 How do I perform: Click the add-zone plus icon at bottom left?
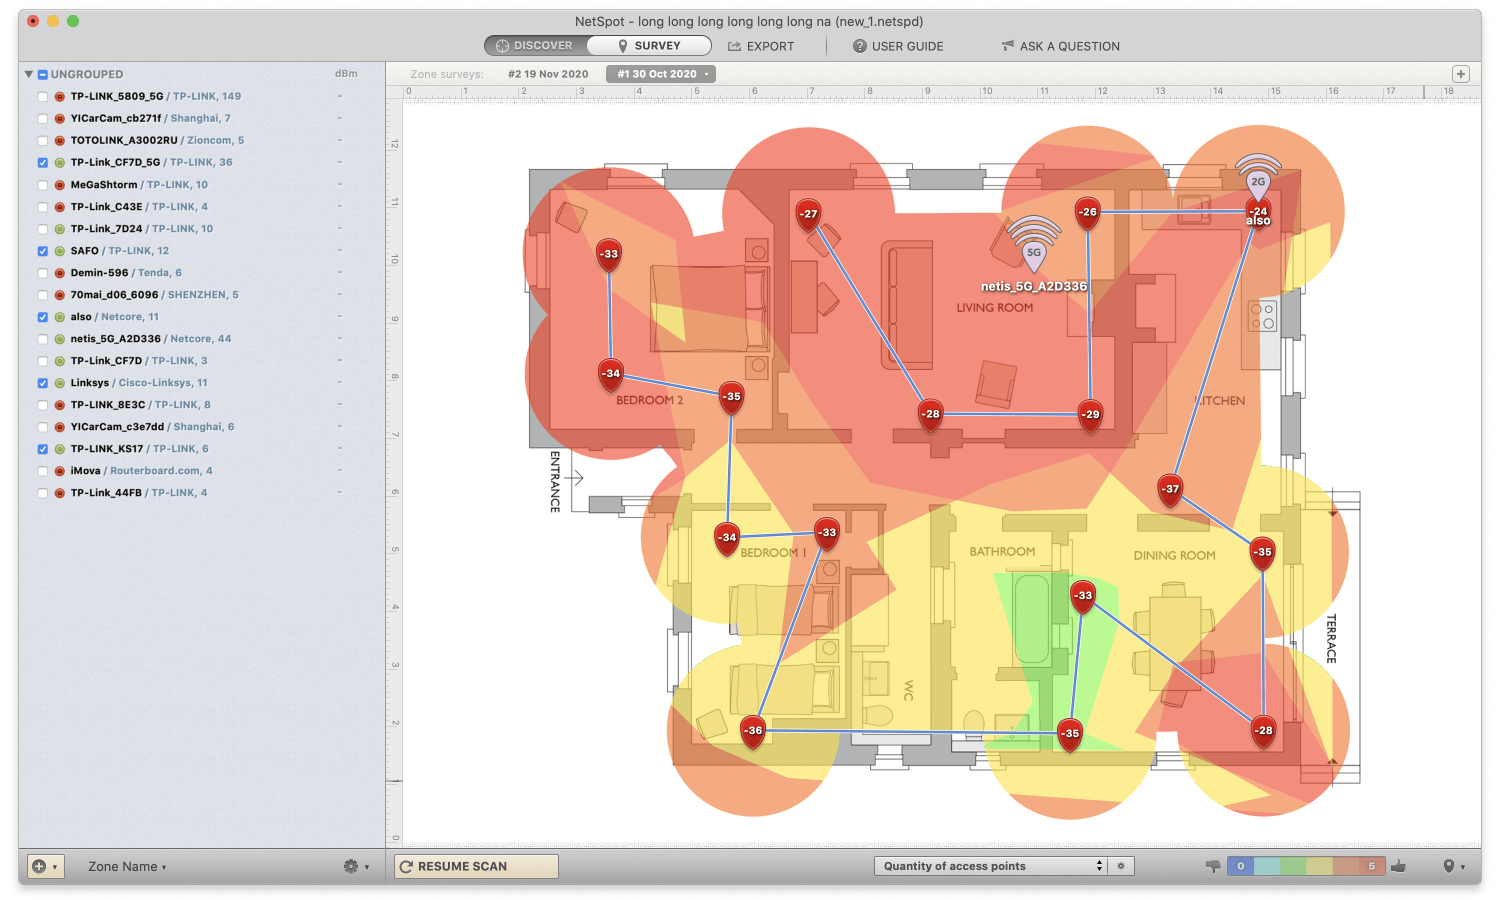pyautogui.click(x=40, y=866)
